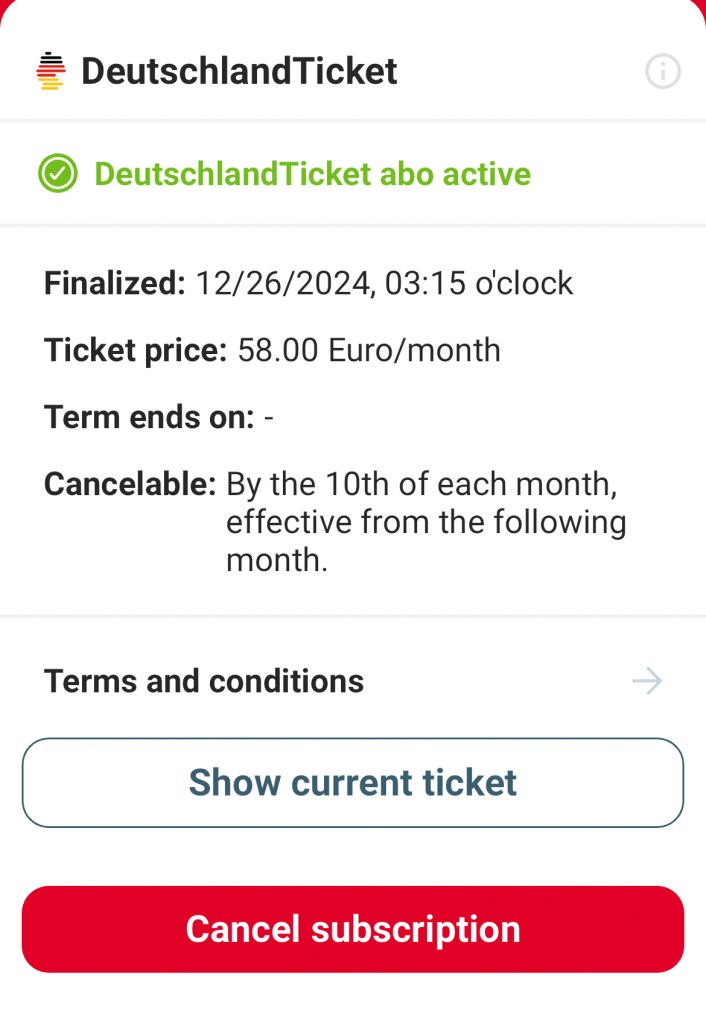The width and height of the screenshot is (706, 1024).
Task: Click the "effective from the following" line
Action: (x=426, y=523)
